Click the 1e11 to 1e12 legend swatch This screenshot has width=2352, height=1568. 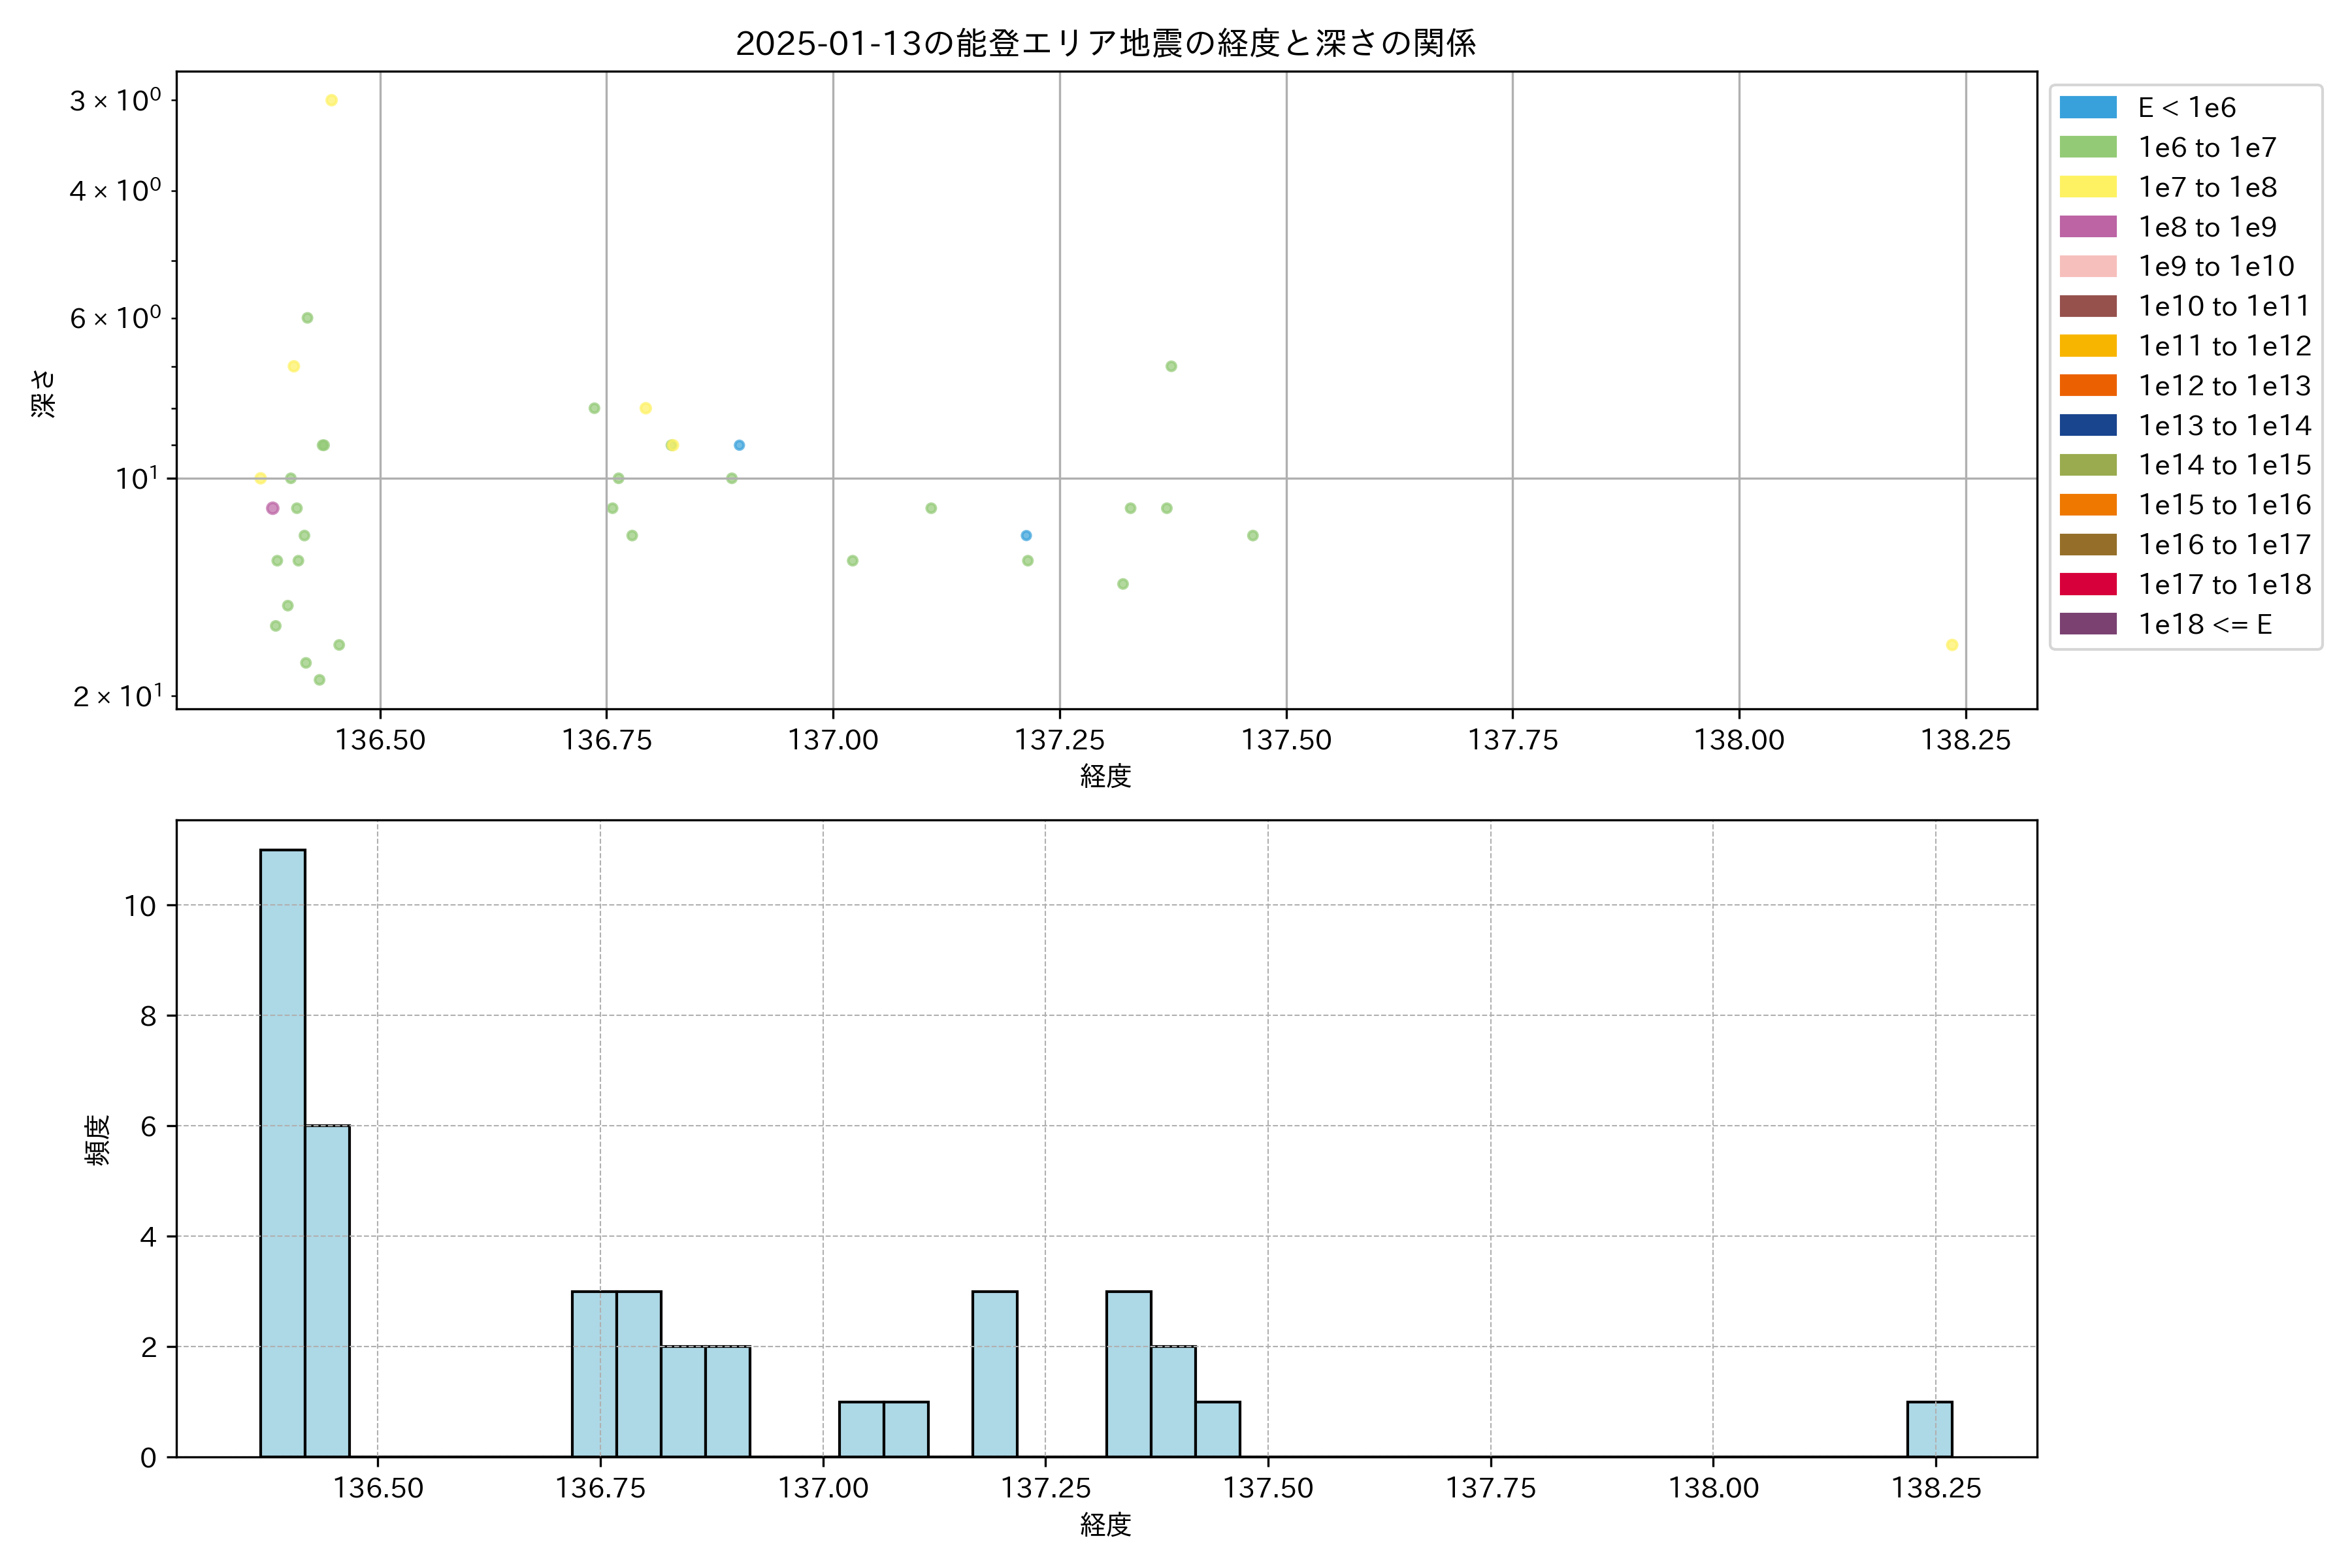click(x=2087, y=346)
